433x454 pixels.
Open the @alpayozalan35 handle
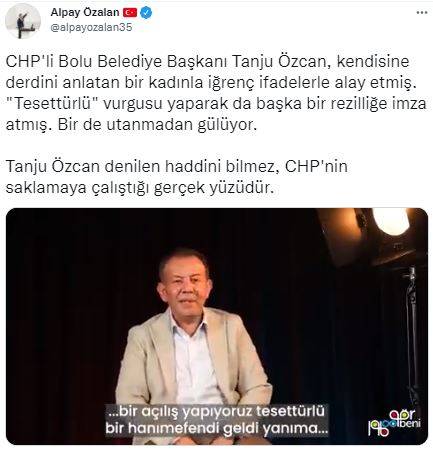(x=91, y=27)
